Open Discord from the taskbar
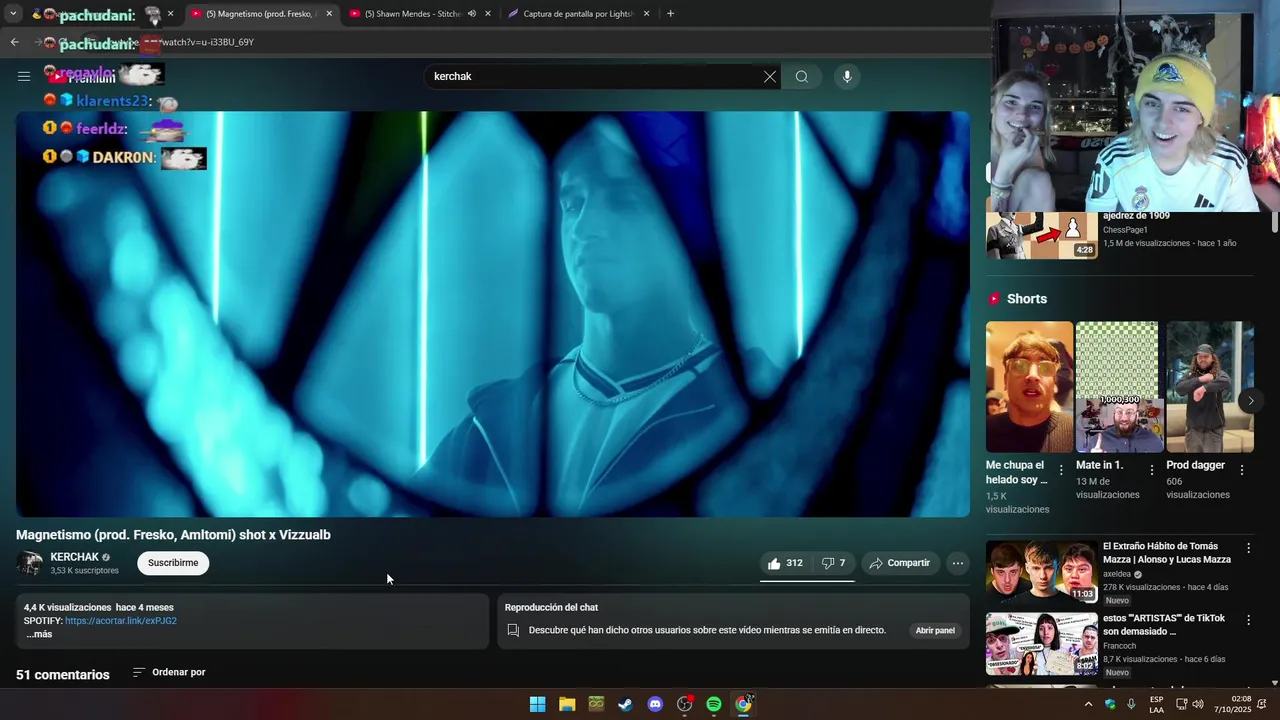Image resolution: width=1280 pixels, height=720 pixels. (x=655, y=704)
